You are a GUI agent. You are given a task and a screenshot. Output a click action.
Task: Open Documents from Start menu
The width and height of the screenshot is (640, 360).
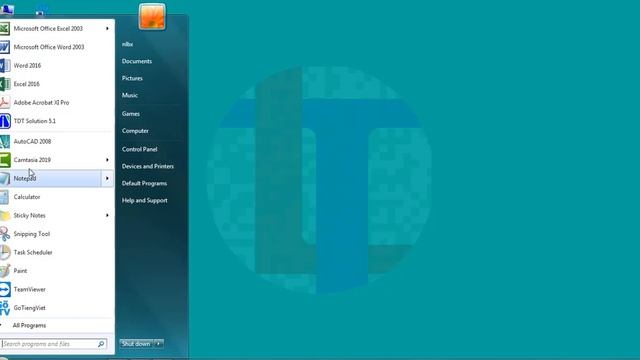pos(137,61)
